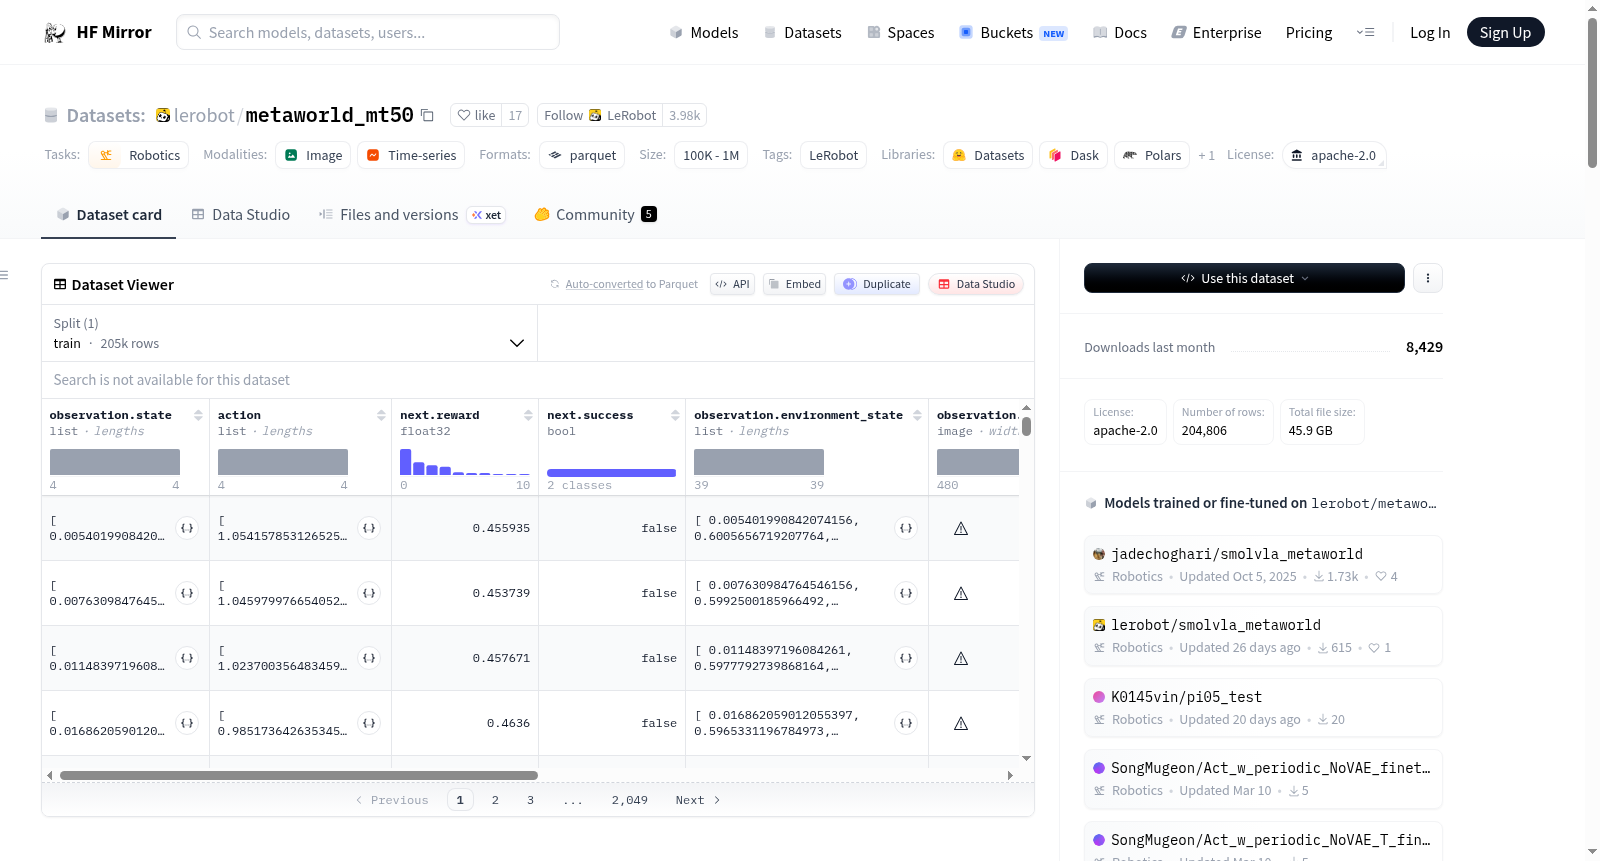Viewport: 1600px width, 861px height.
Task: Click the Embed button
Action: pyautogui.click(x=794, y=284)
